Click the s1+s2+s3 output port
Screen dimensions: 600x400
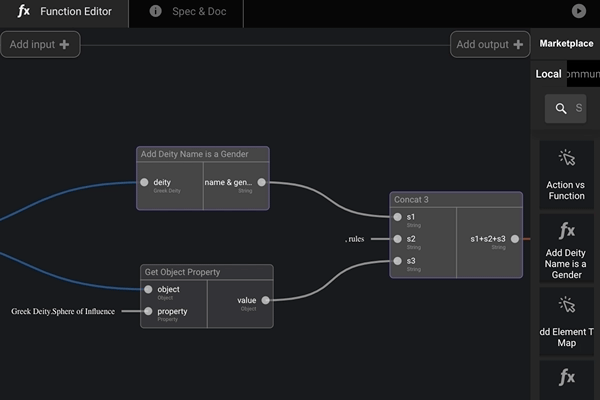click(515, 239)
